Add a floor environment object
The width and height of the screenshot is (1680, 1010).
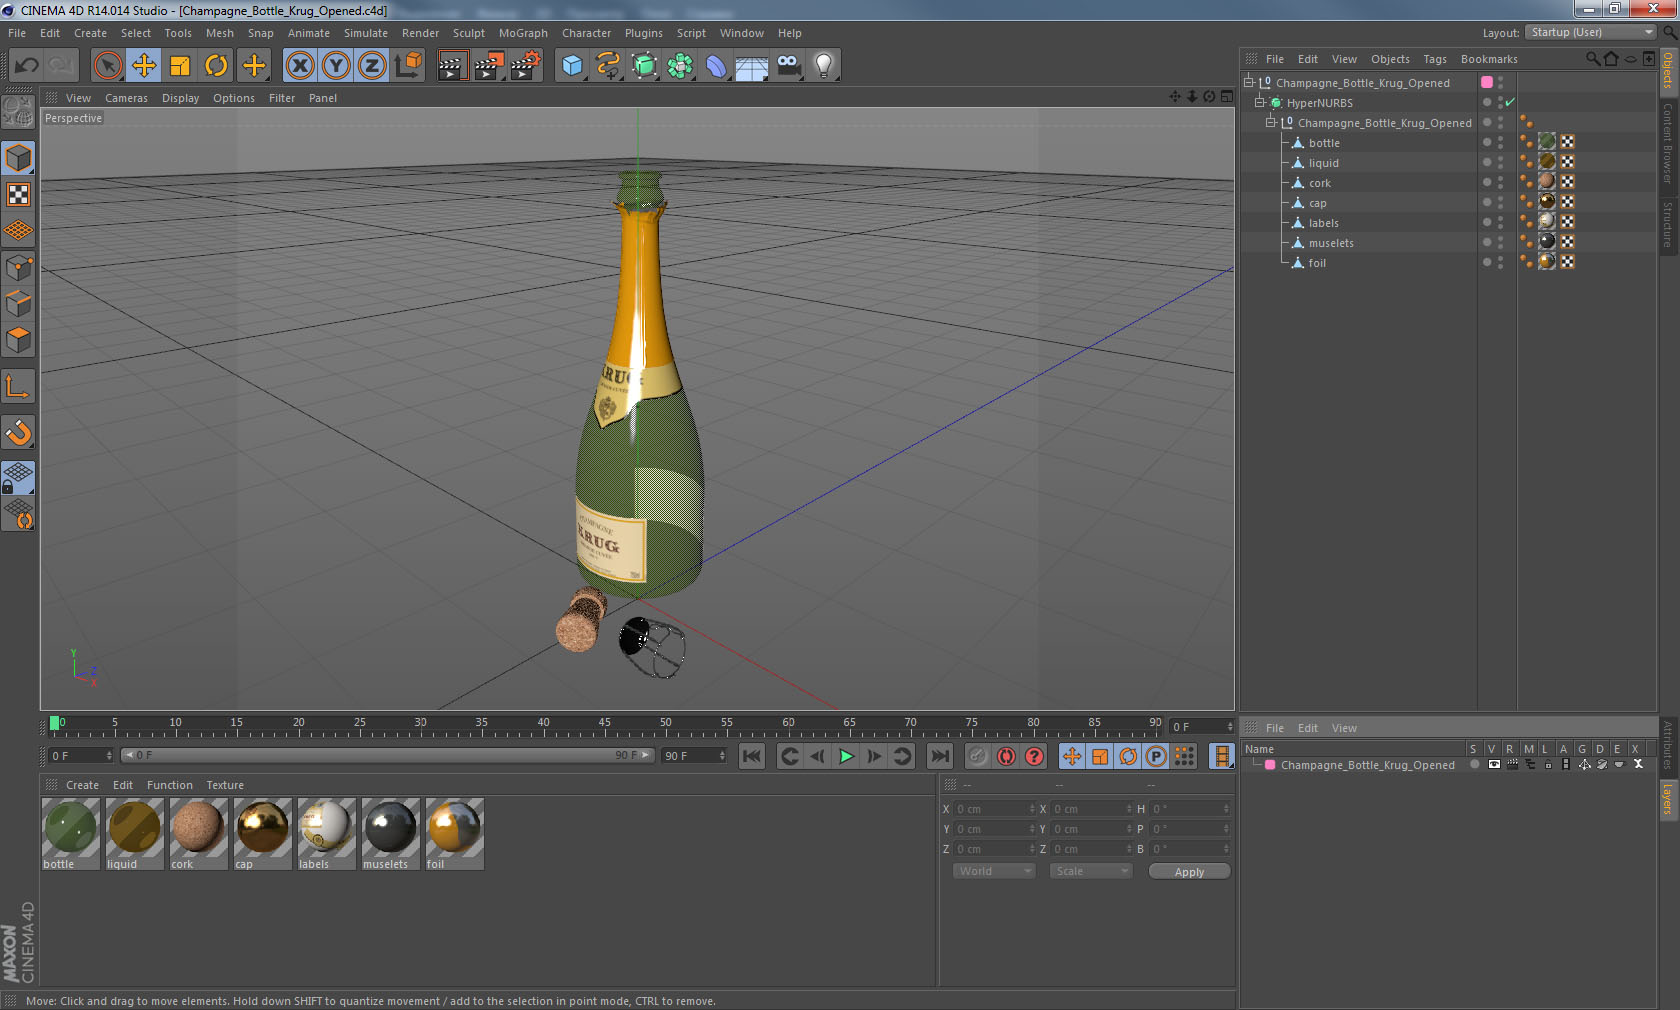pyautogui.click(x=752, y=66)
